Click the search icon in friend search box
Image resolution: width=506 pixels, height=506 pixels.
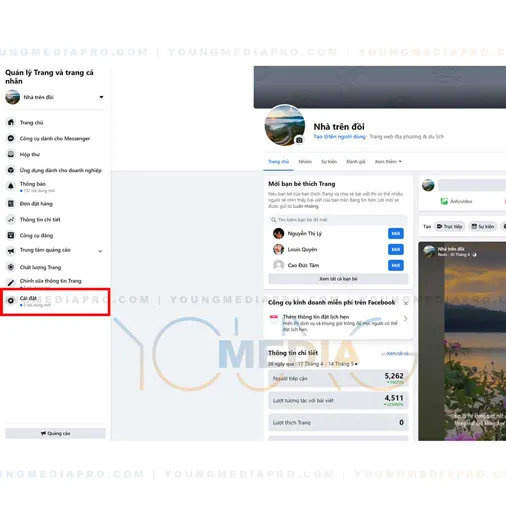[273, 220]
